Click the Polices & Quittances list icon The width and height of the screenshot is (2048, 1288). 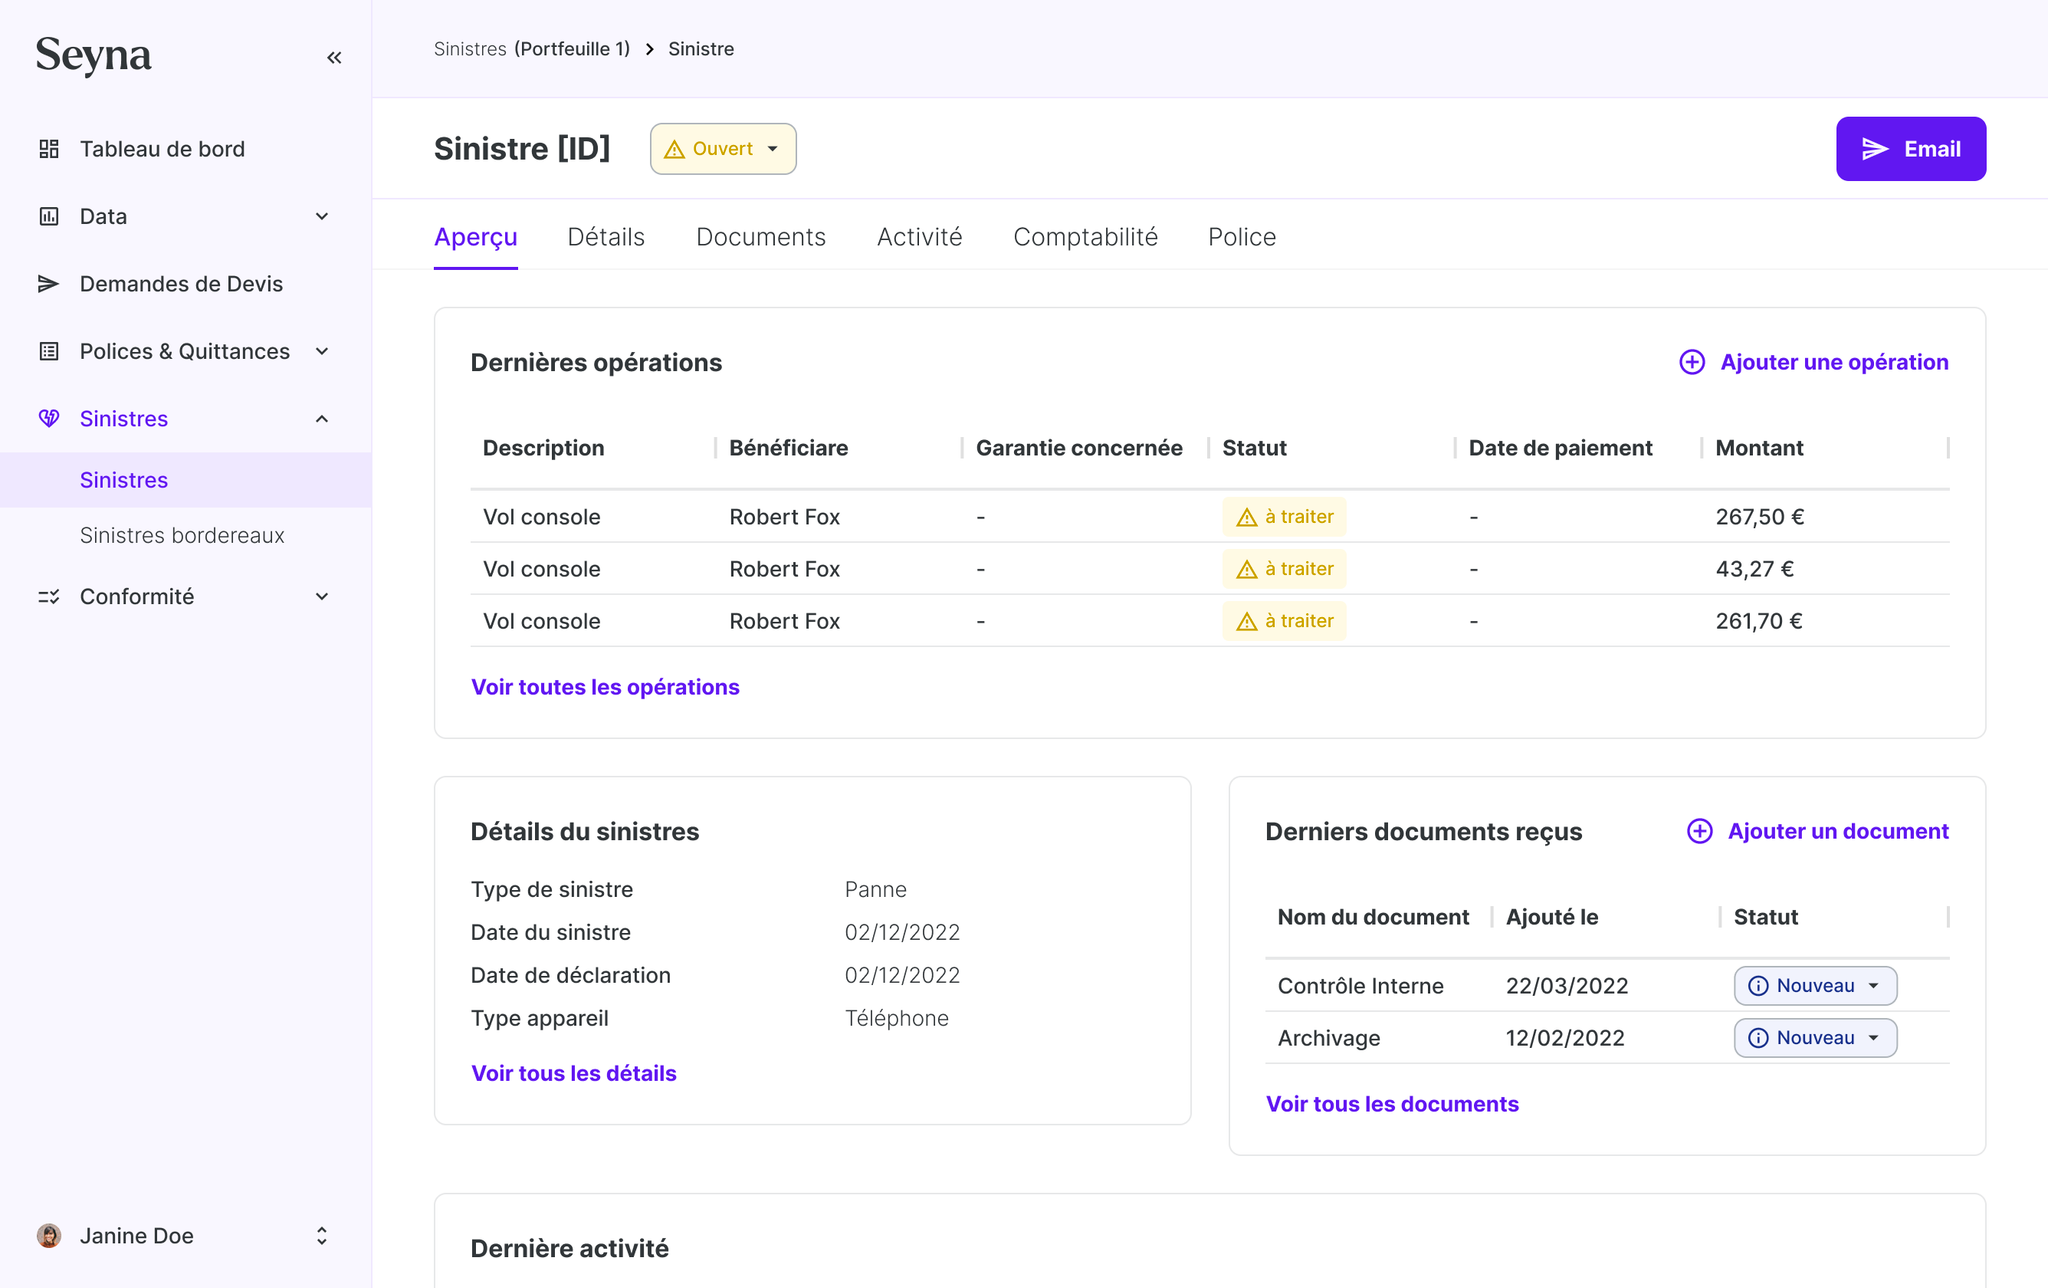[x=49, y=351]
